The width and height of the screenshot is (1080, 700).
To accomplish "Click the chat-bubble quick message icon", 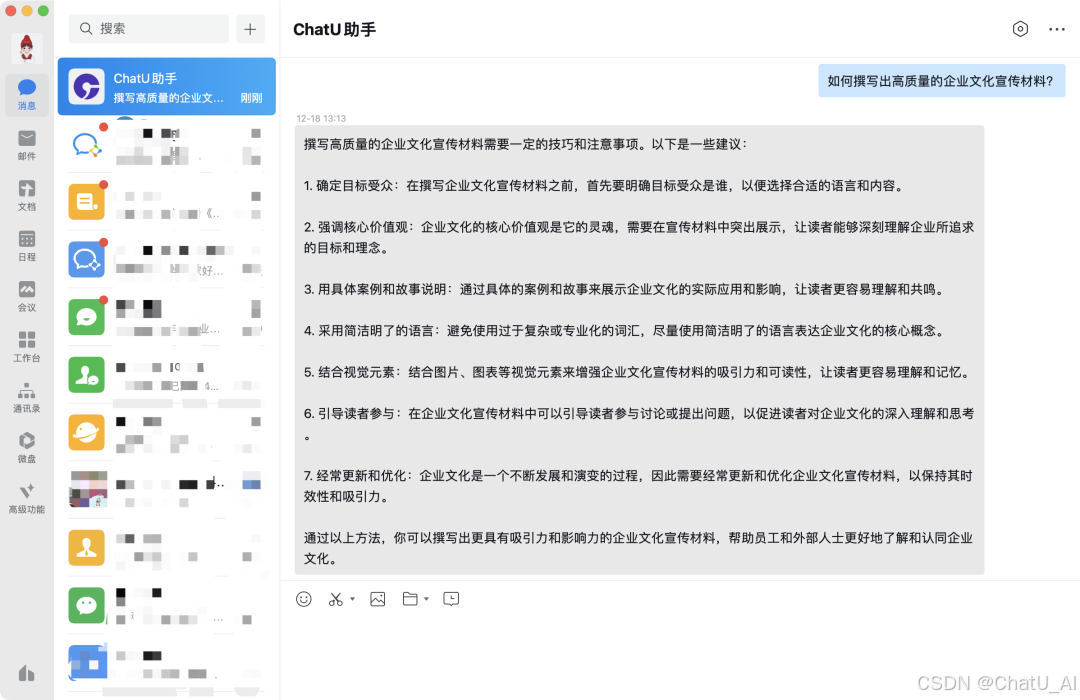I will tap(451, 599).
